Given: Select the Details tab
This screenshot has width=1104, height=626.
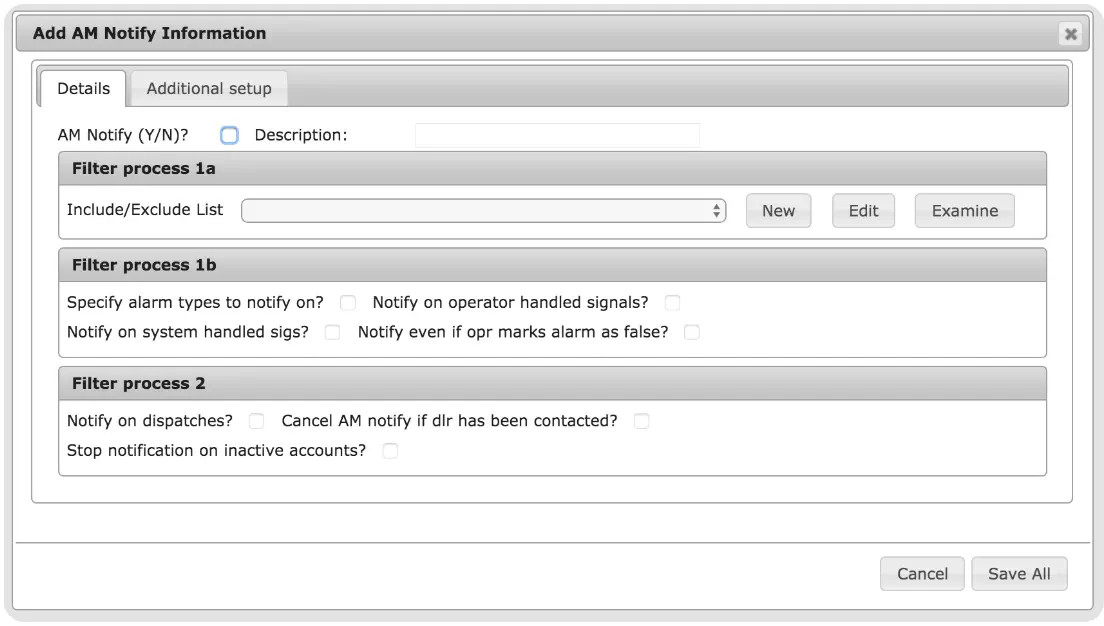Looking at the screenshot, I should click(83, 89).
